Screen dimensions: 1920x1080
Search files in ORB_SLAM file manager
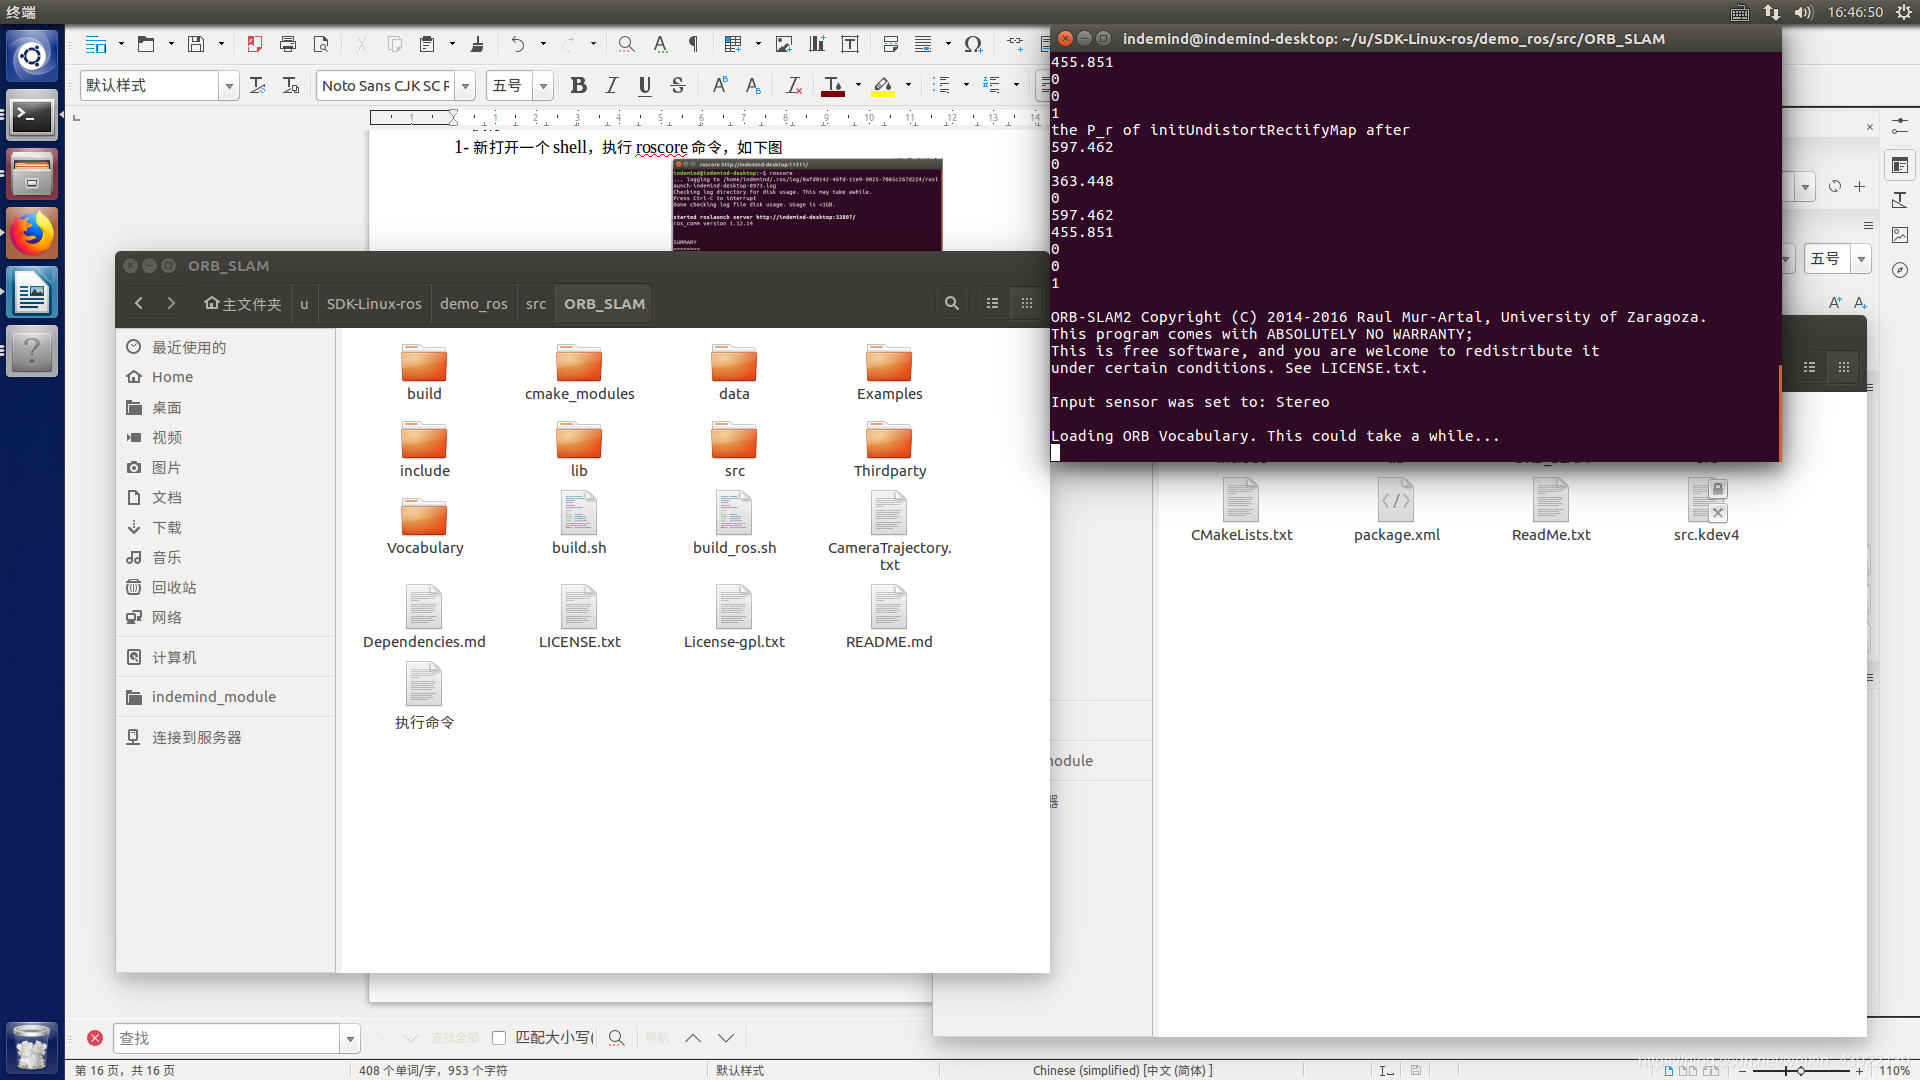[952, 303]
